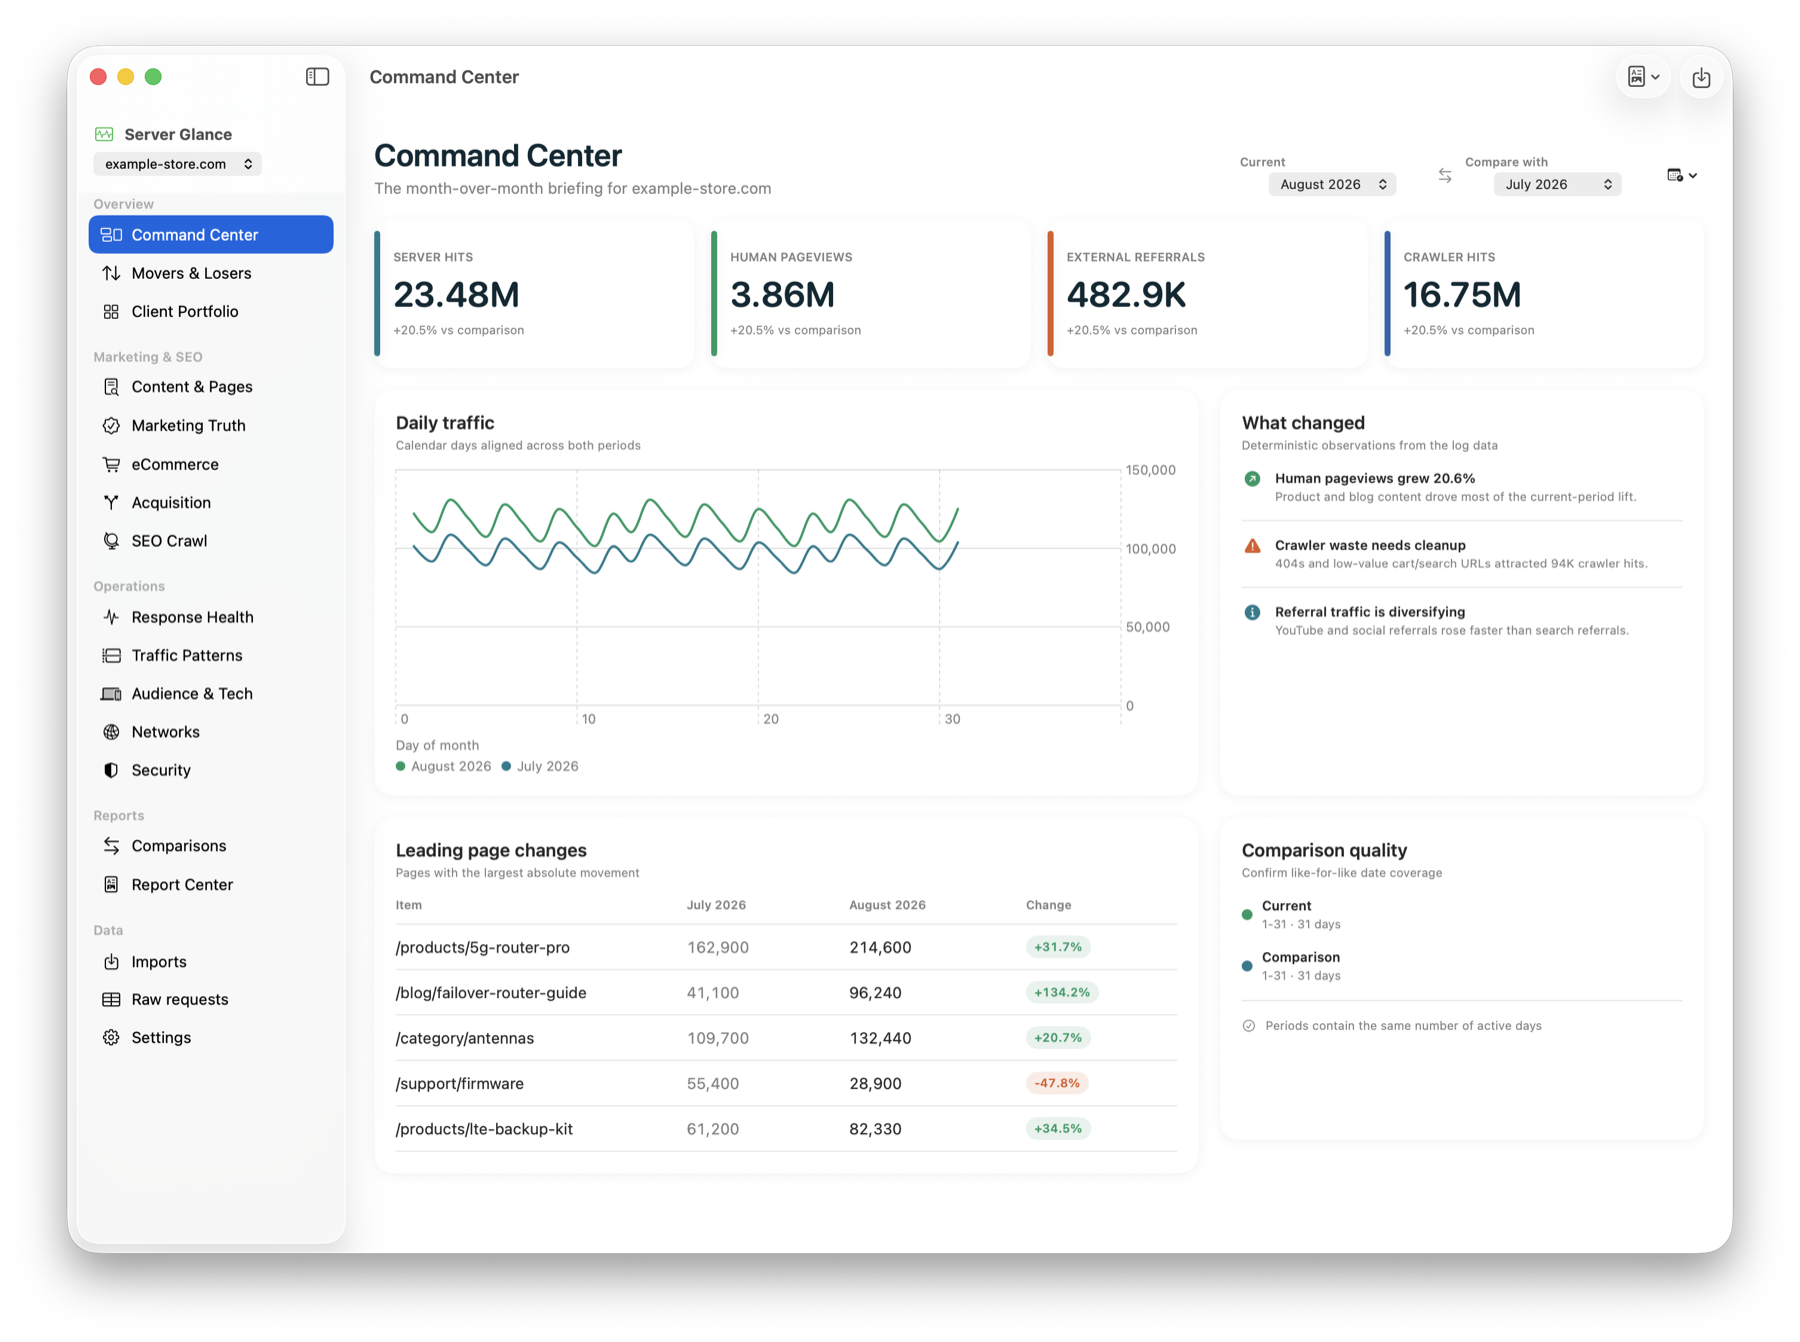Change the Compare with July 2026 selector
Screen dimensions: 1800x1342
1557,184
